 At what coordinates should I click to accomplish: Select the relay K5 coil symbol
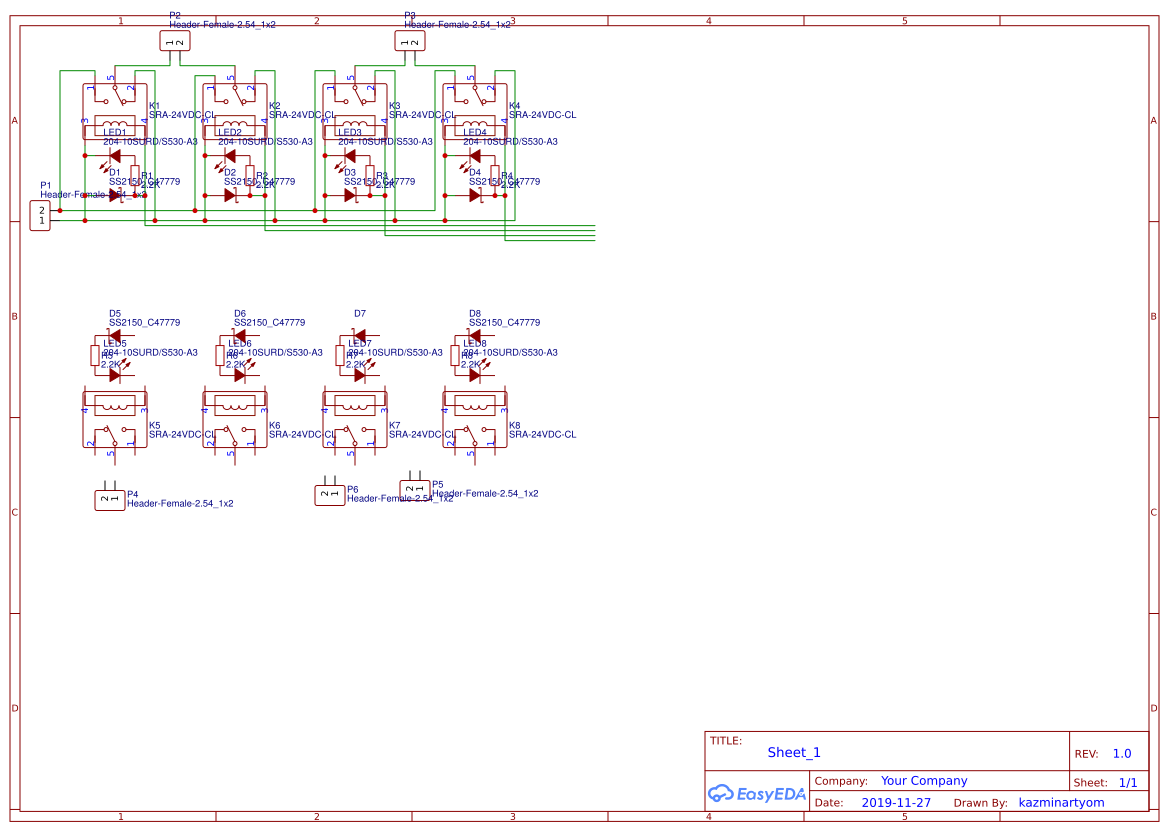[114, 405]
